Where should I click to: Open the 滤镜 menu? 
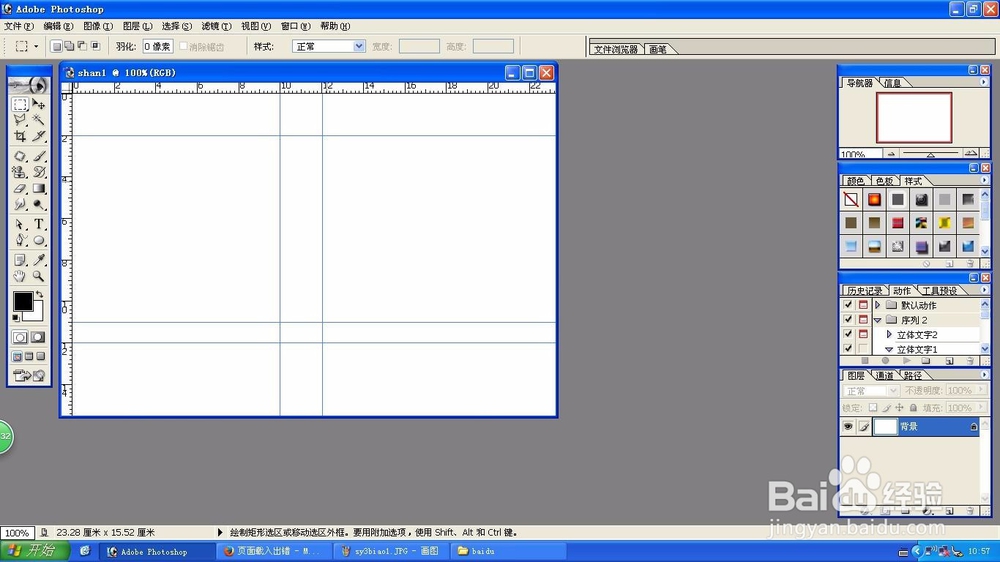pos(216,26)
